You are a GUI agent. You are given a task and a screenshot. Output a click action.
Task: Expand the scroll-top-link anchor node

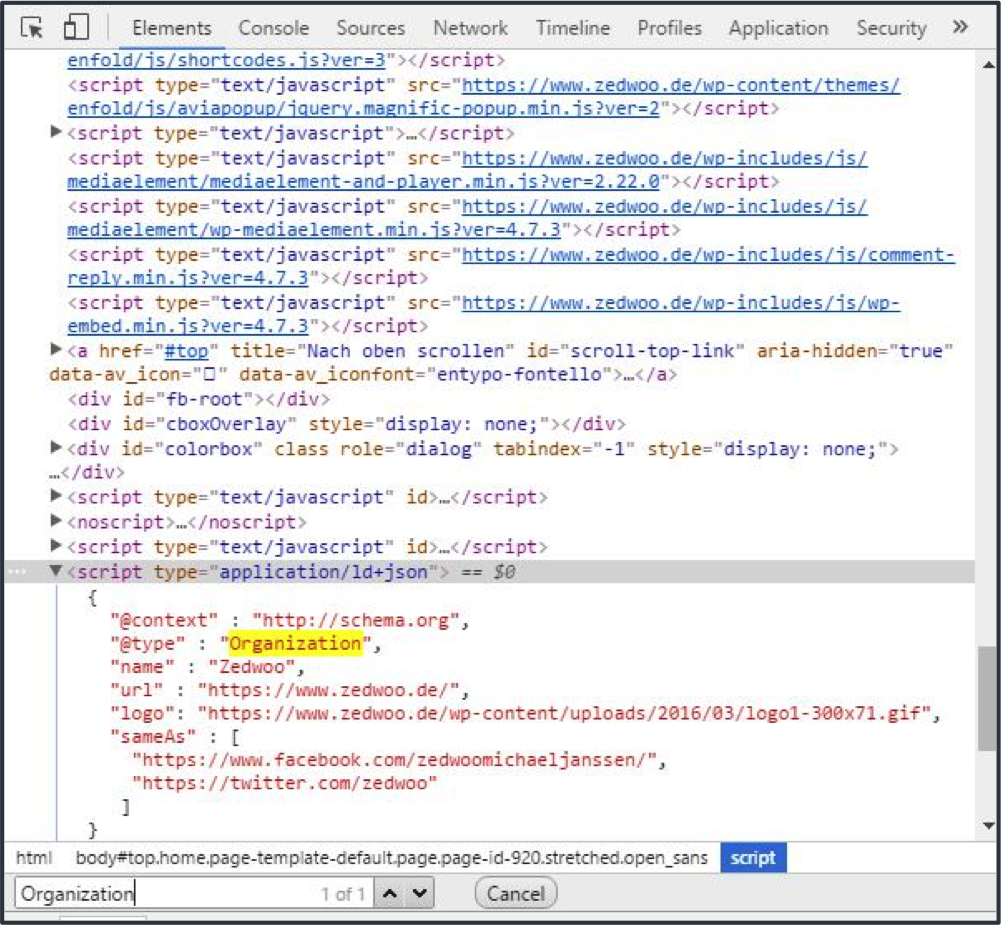tap(56, 349)
